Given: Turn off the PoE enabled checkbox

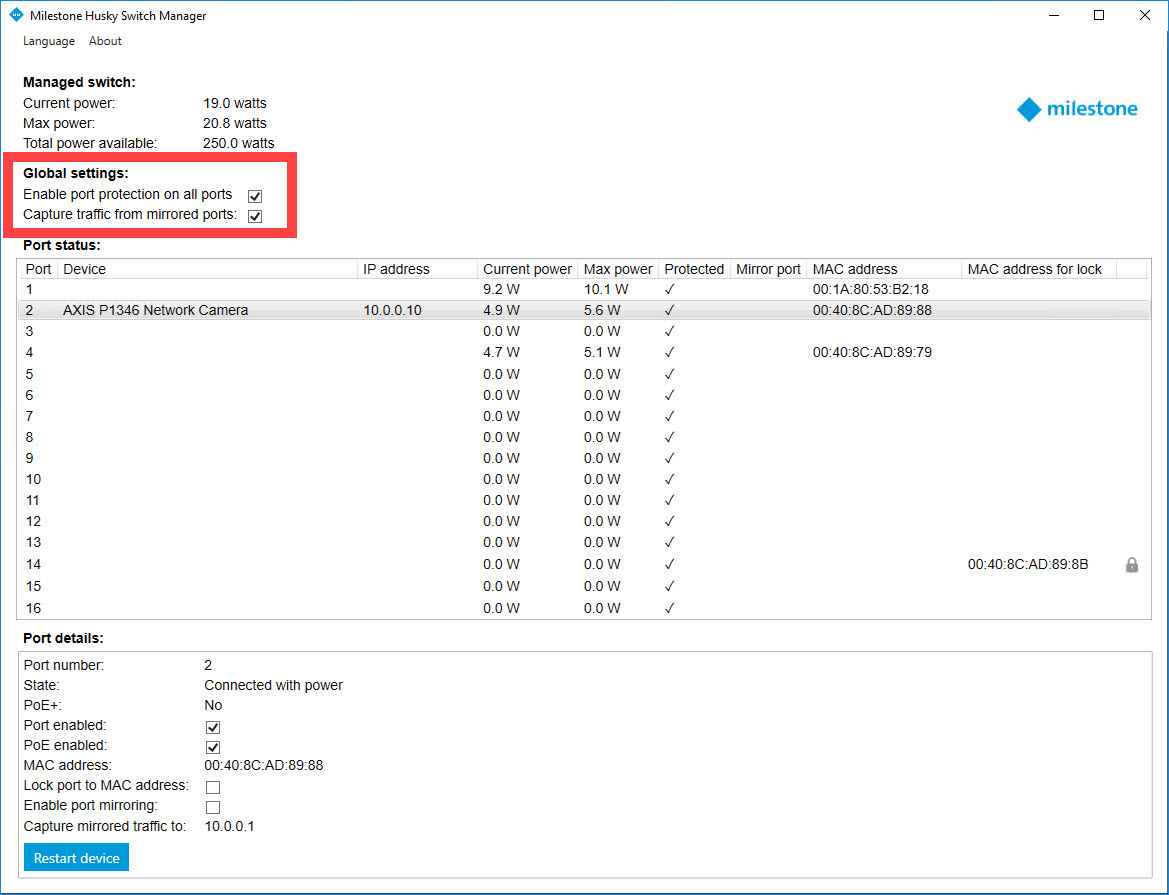Looking at the screenshot, I should 213,747.
